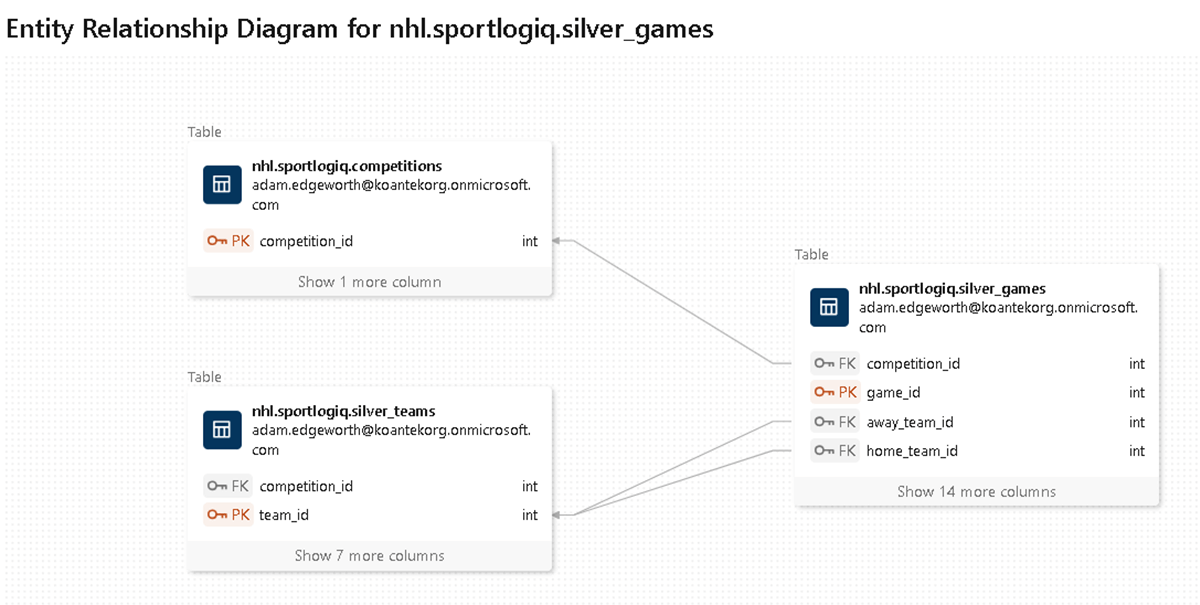The image size is (1200, 605).
Task: Click the FK key icon beside home_team_id
Action: [x=824, y=451]
